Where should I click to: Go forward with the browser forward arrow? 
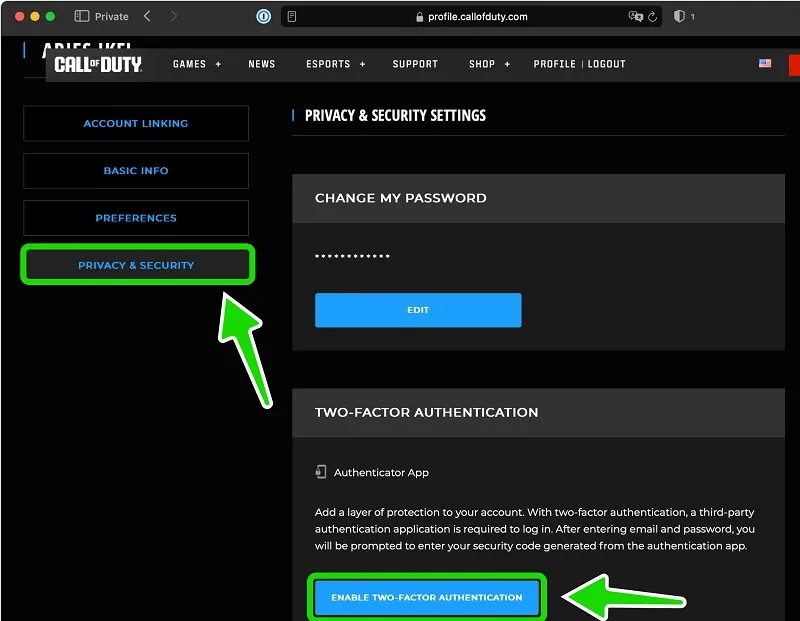(x=174, y=16)
